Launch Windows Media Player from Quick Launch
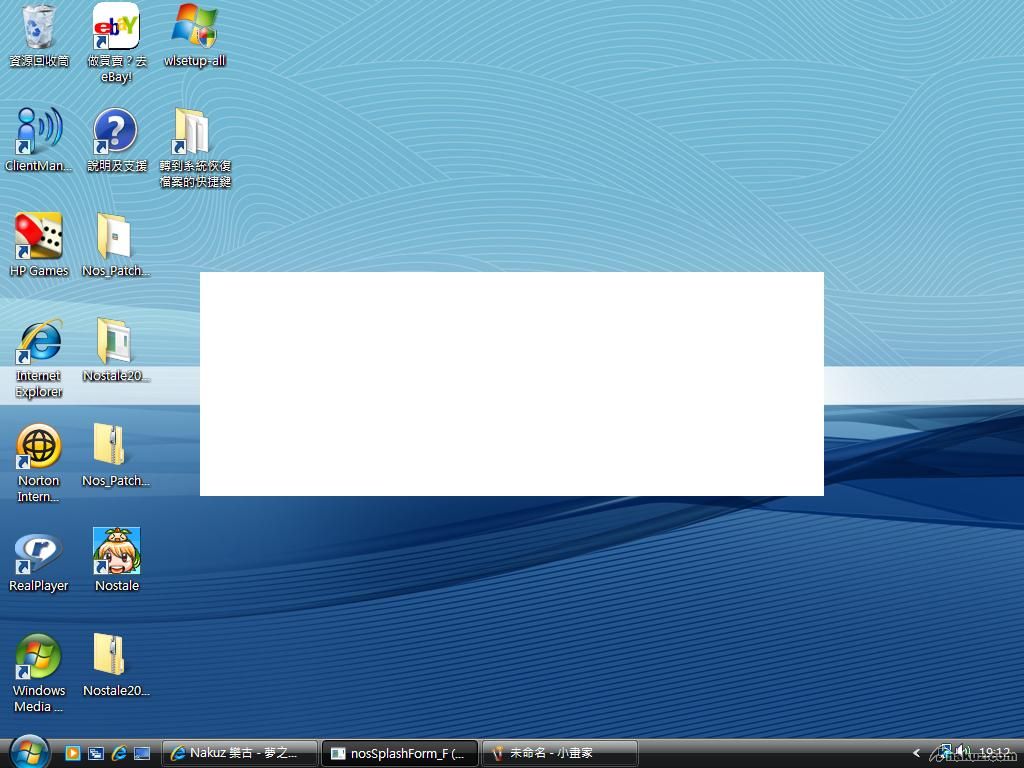Screen dimensions: 1024x768 point(72,753)
